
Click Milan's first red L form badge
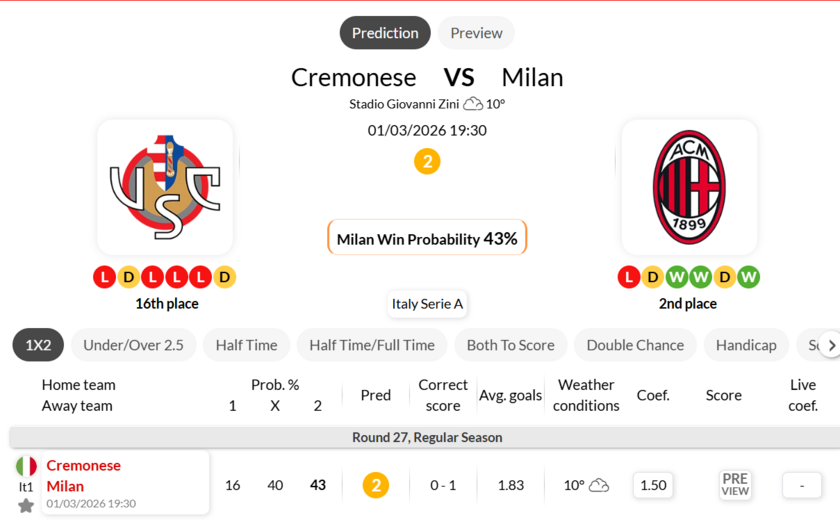pos(629,277)
